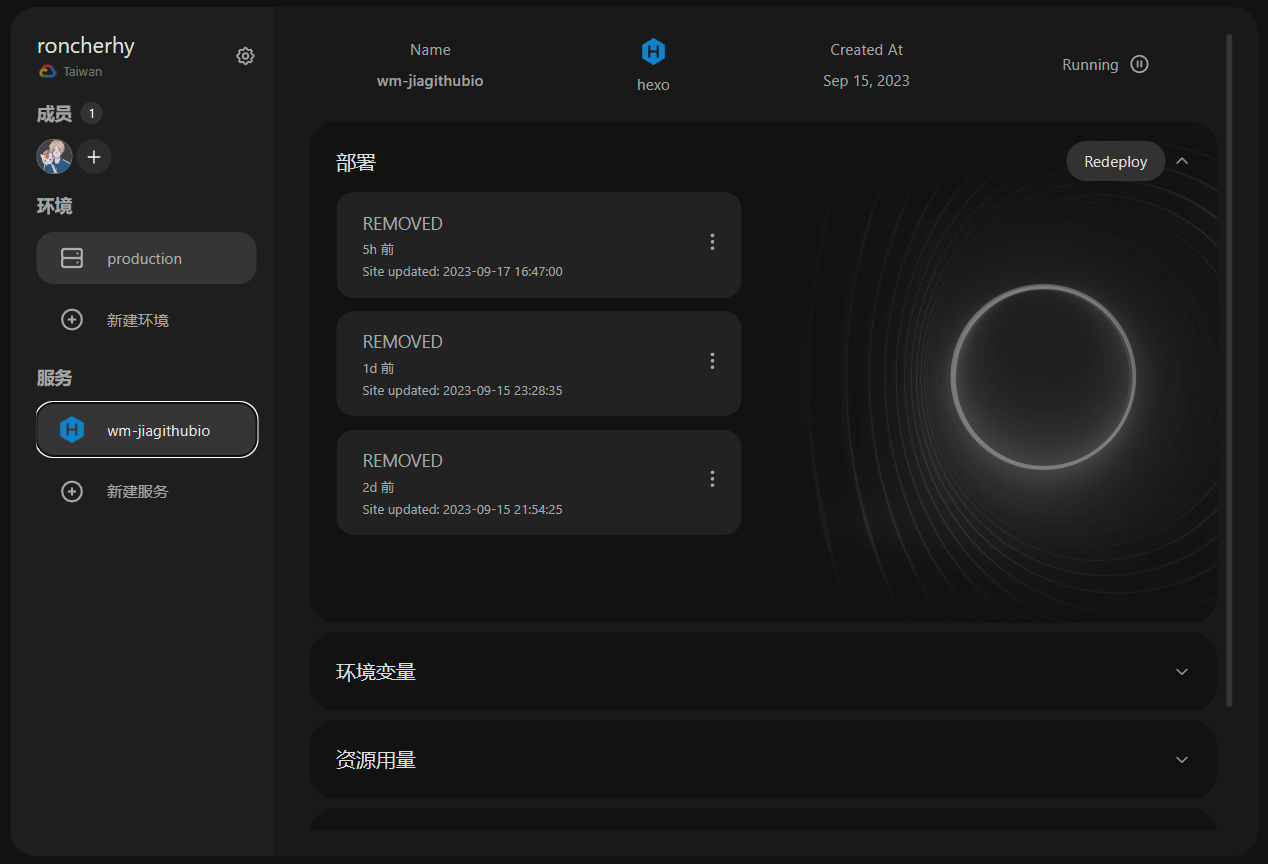This screenshot has height=864, width=1268.
Task: Open options menu for 1d ago deployment
Action: (712, 361)
